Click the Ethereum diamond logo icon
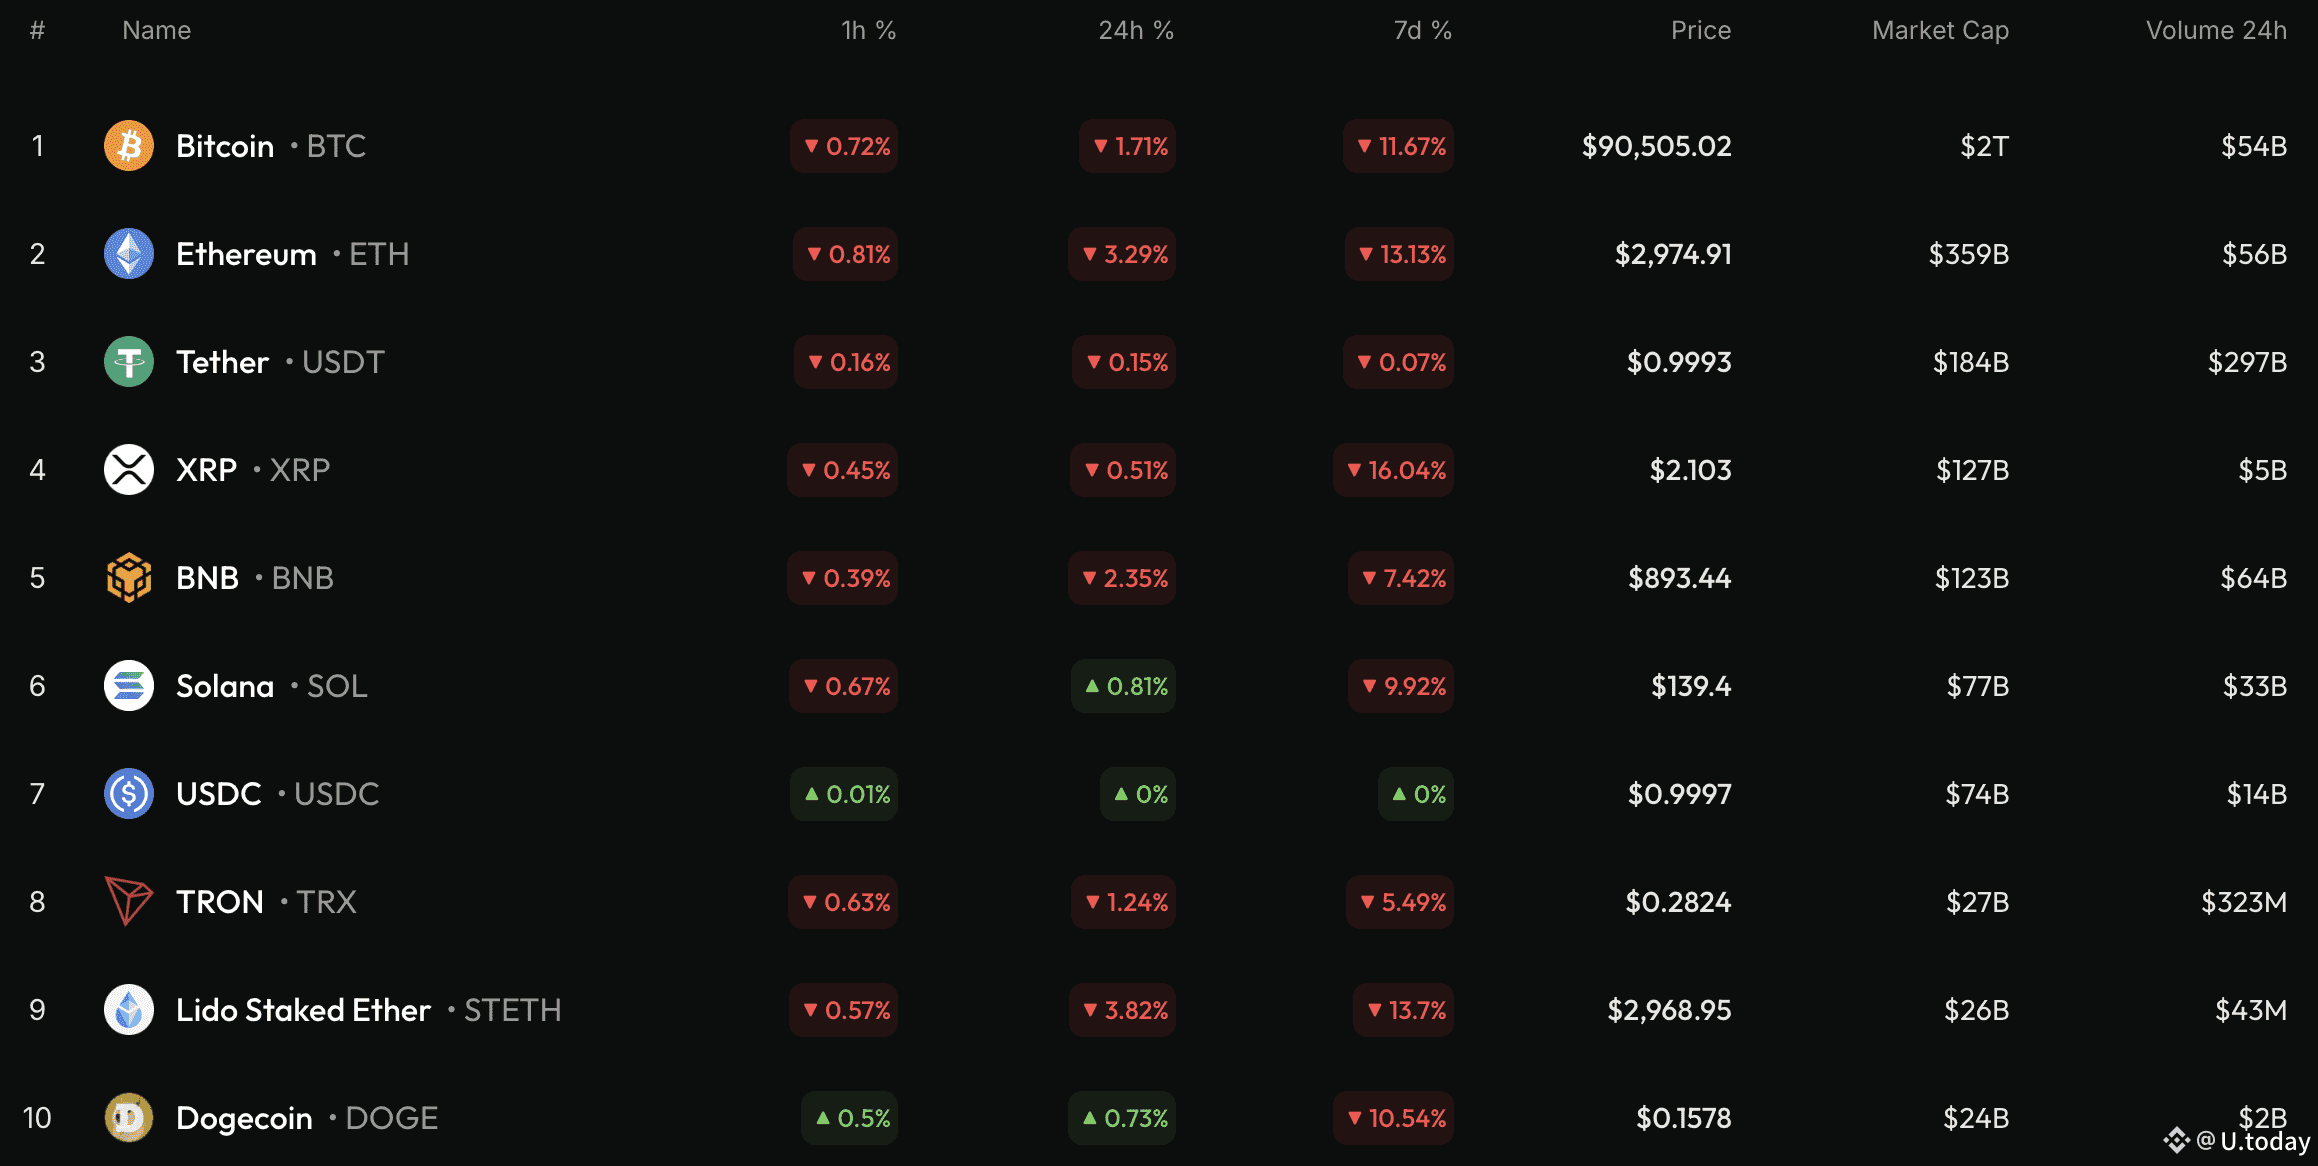 (x=129, y=254)
